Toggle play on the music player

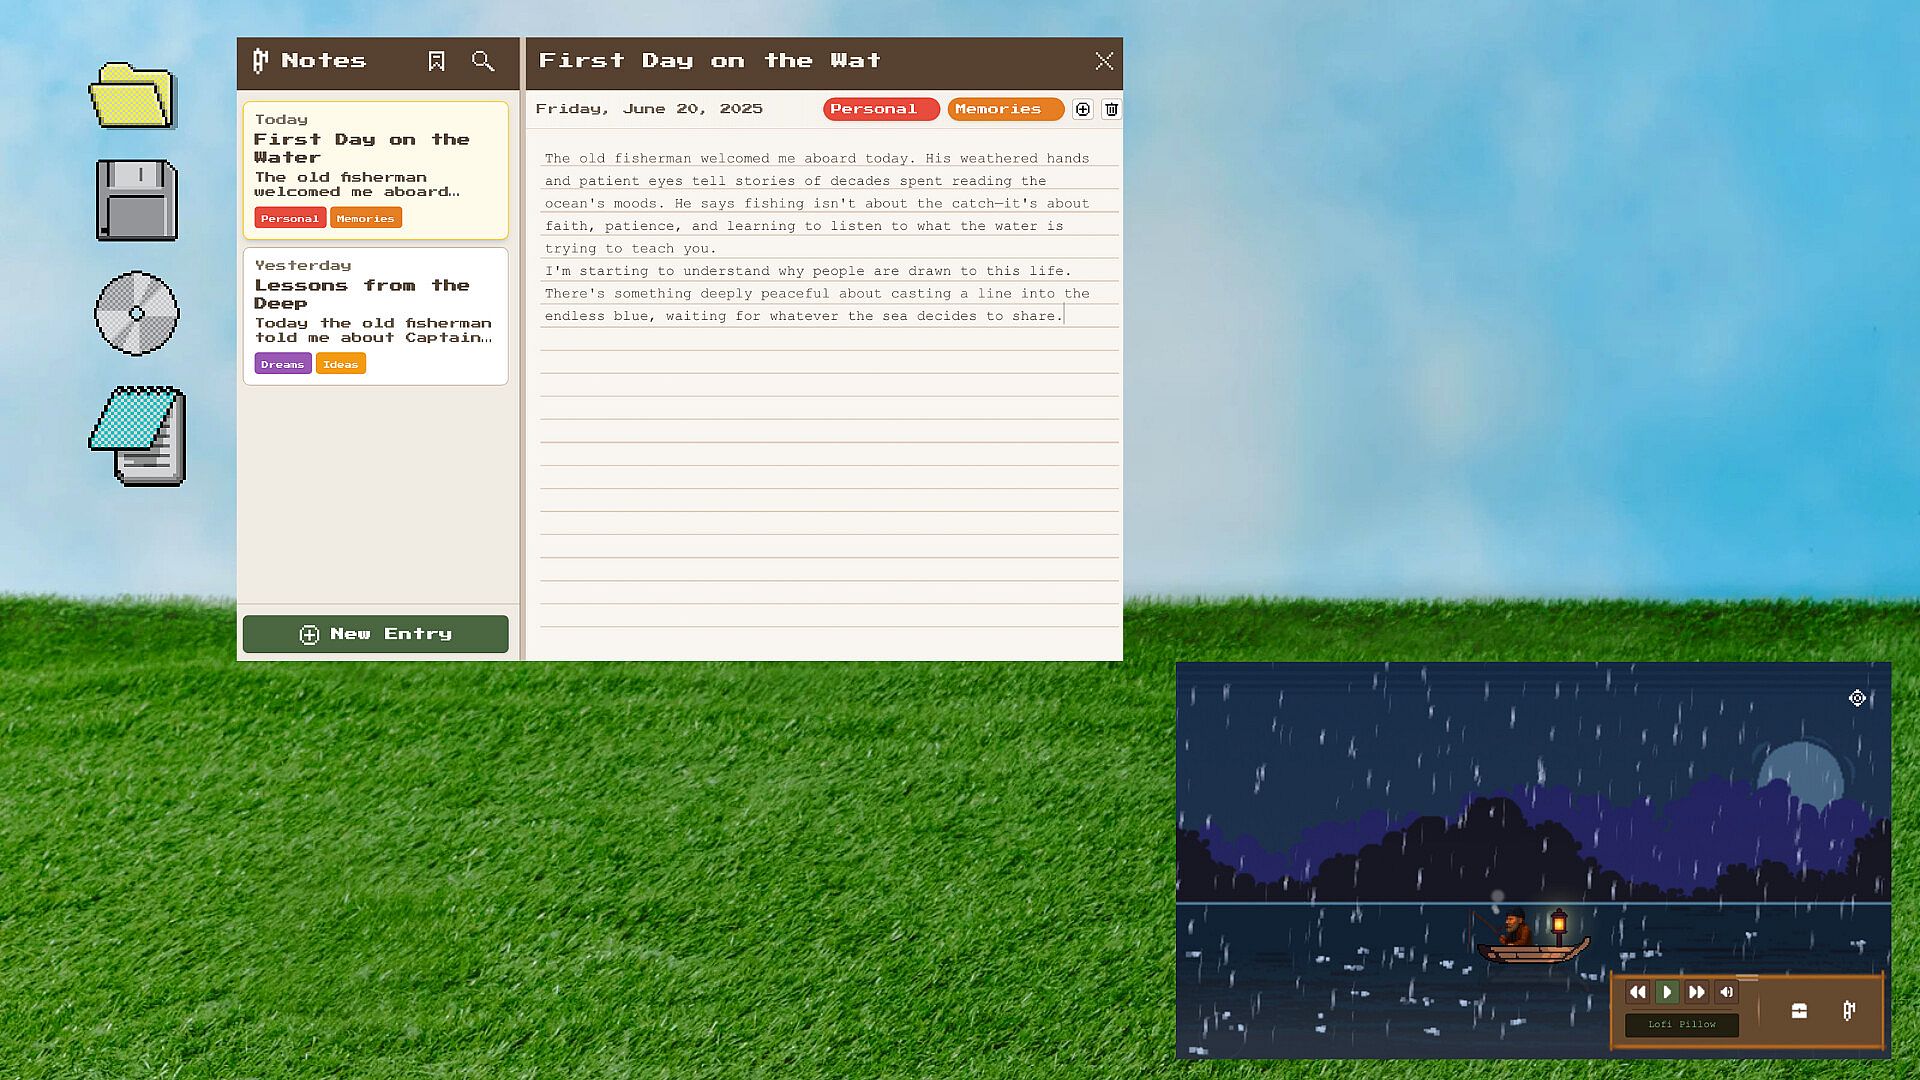[x=1667, y=992]
